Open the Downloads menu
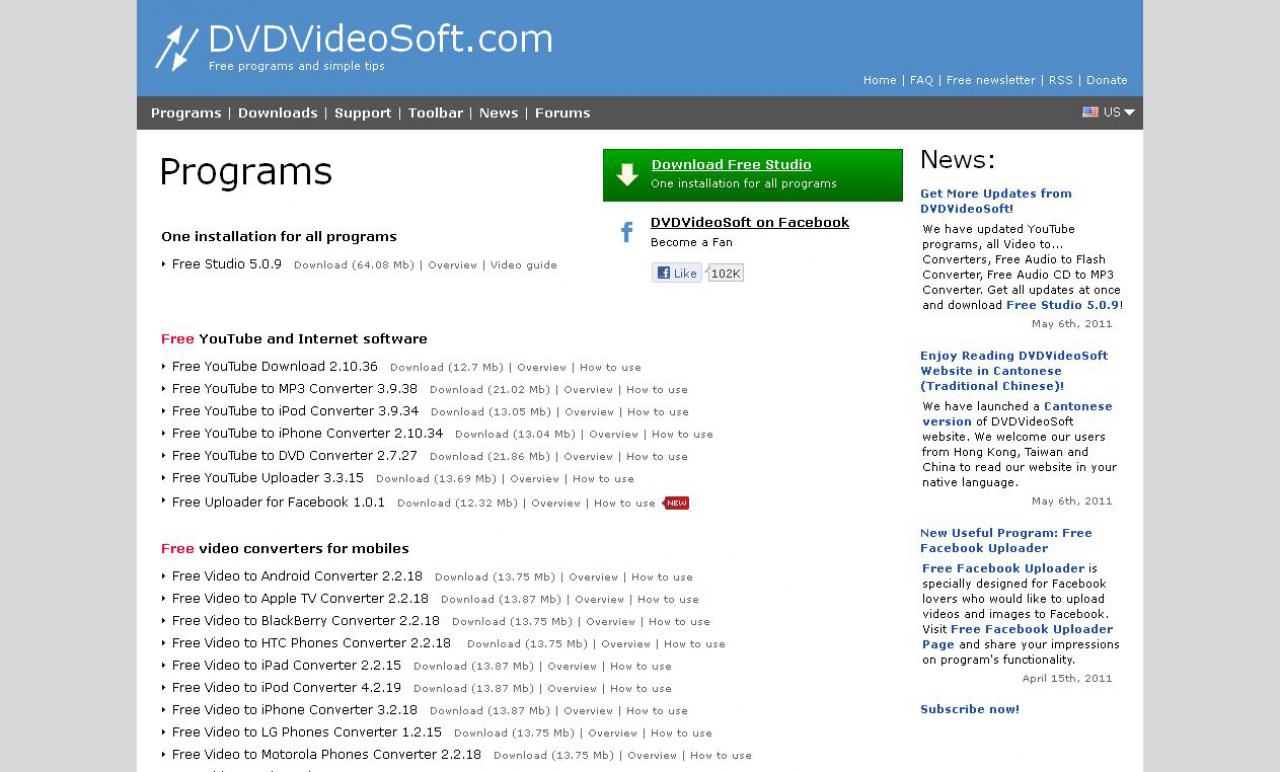This screenshot has width=1280, height=772. (278, 113)
